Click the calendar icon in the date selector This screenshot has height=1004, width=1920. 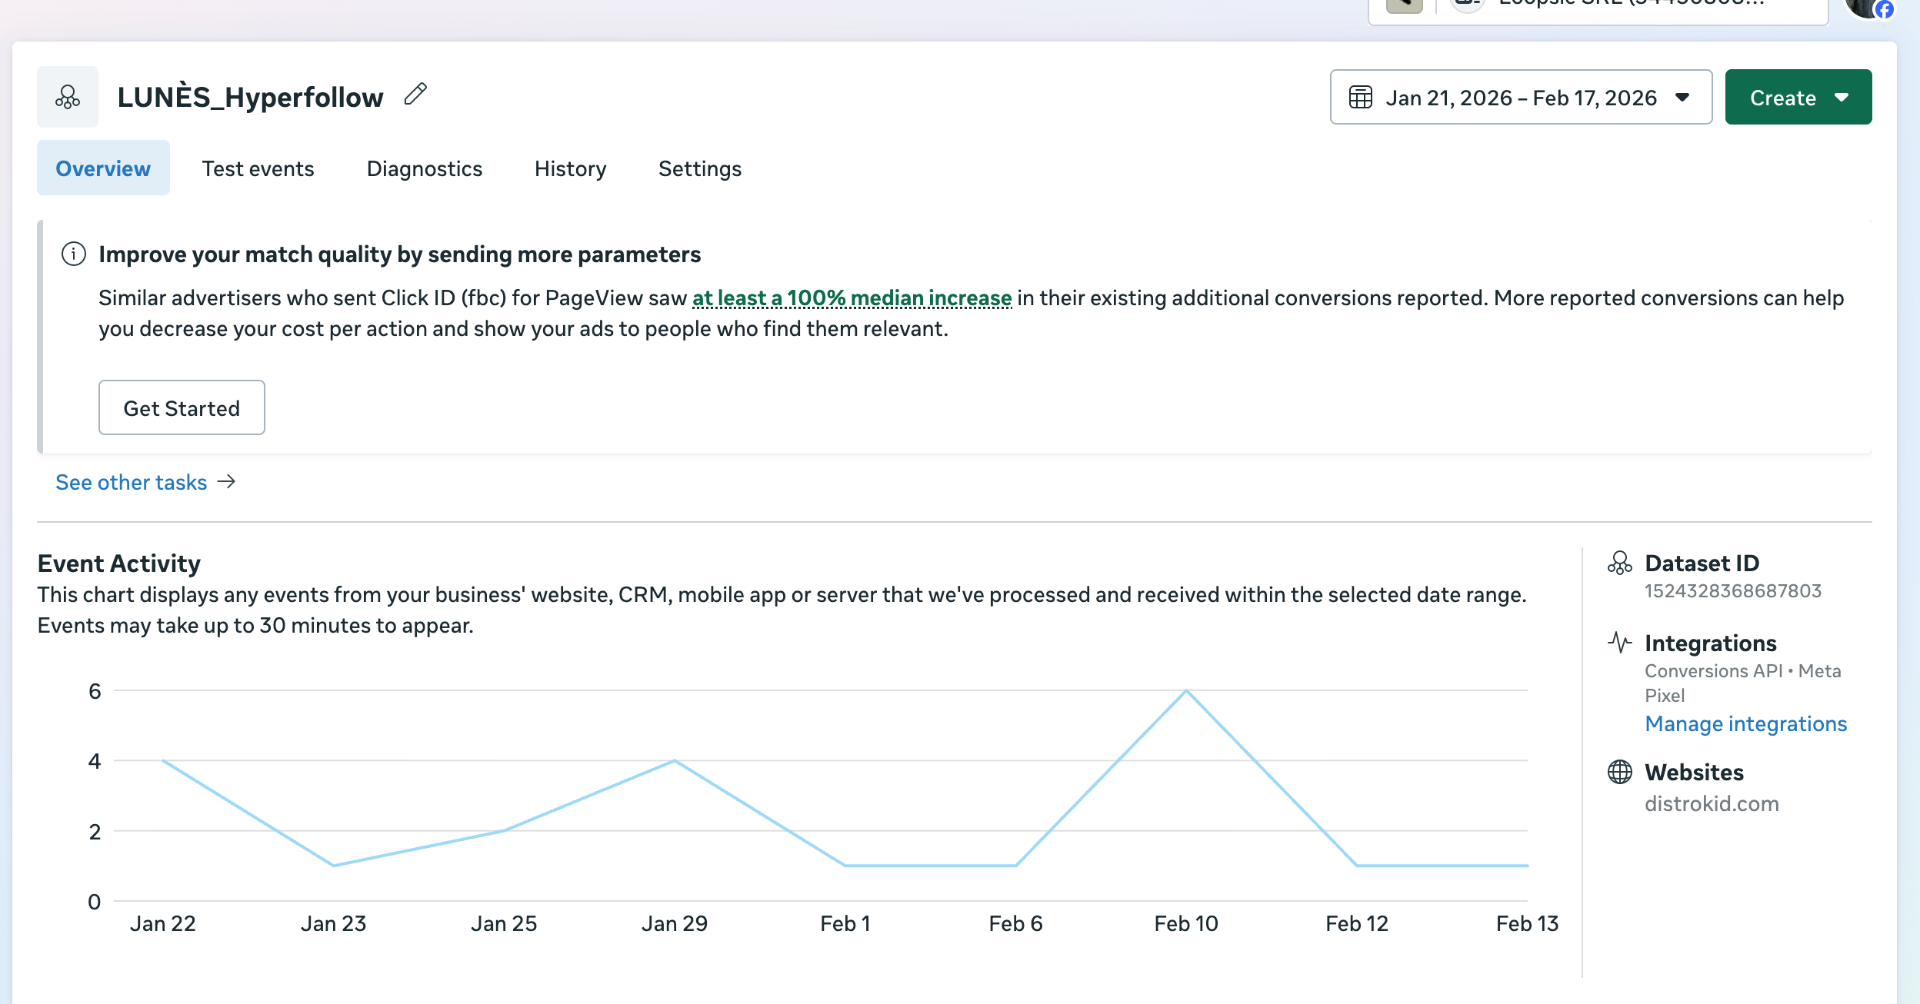click(1362, 97)
